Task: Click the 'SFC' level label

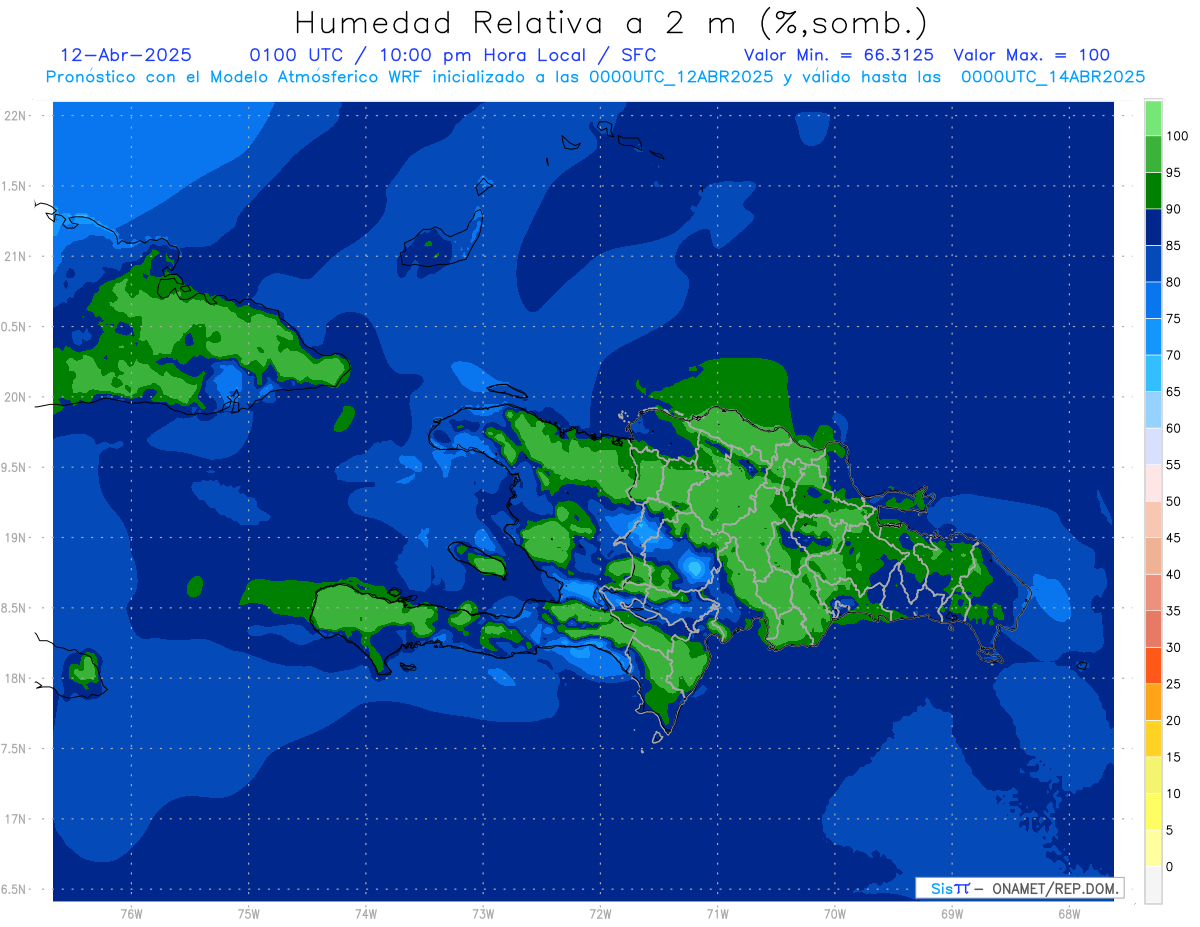Action: point(637,55)
